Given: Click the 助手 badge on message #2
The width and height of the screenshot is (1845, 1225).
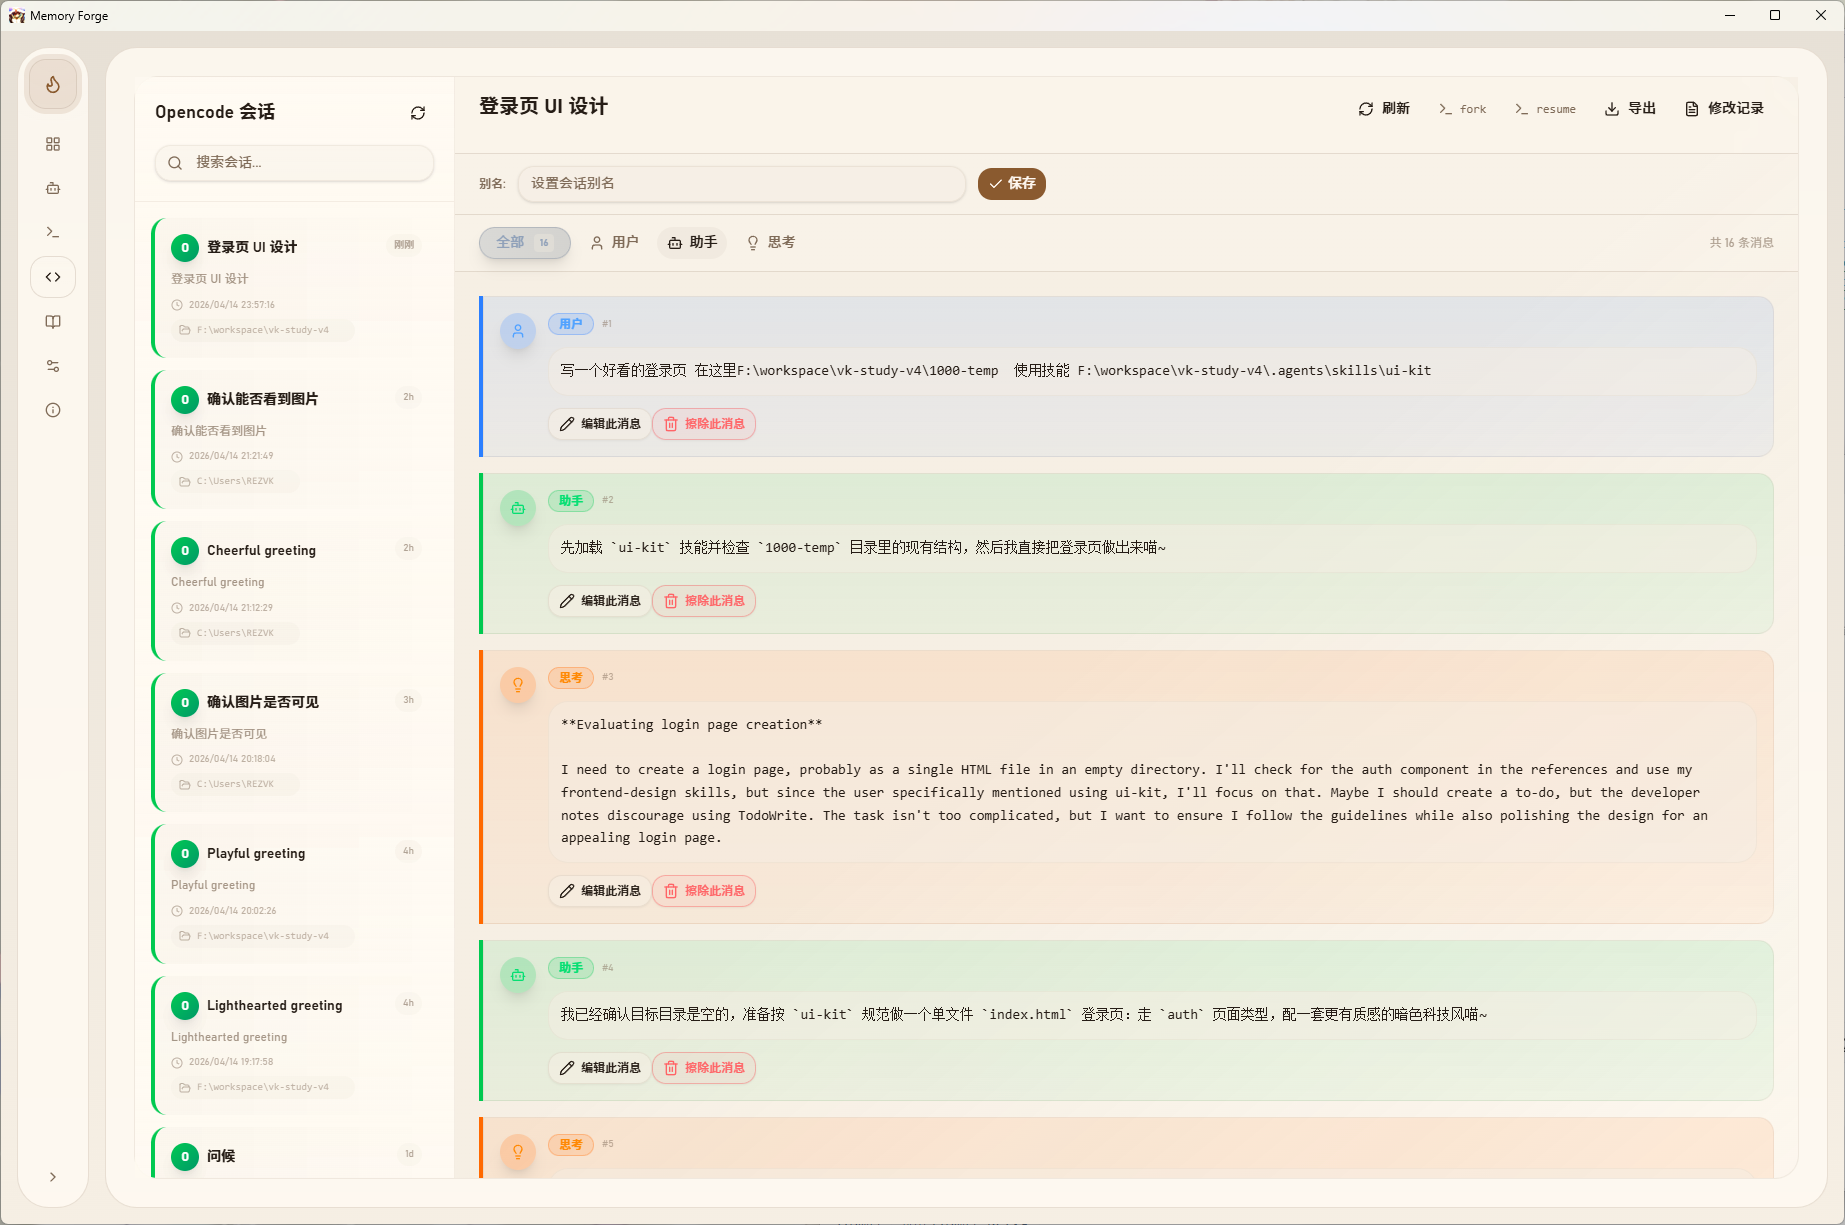Looking at the screenshot, I should (x=571, y=501).
